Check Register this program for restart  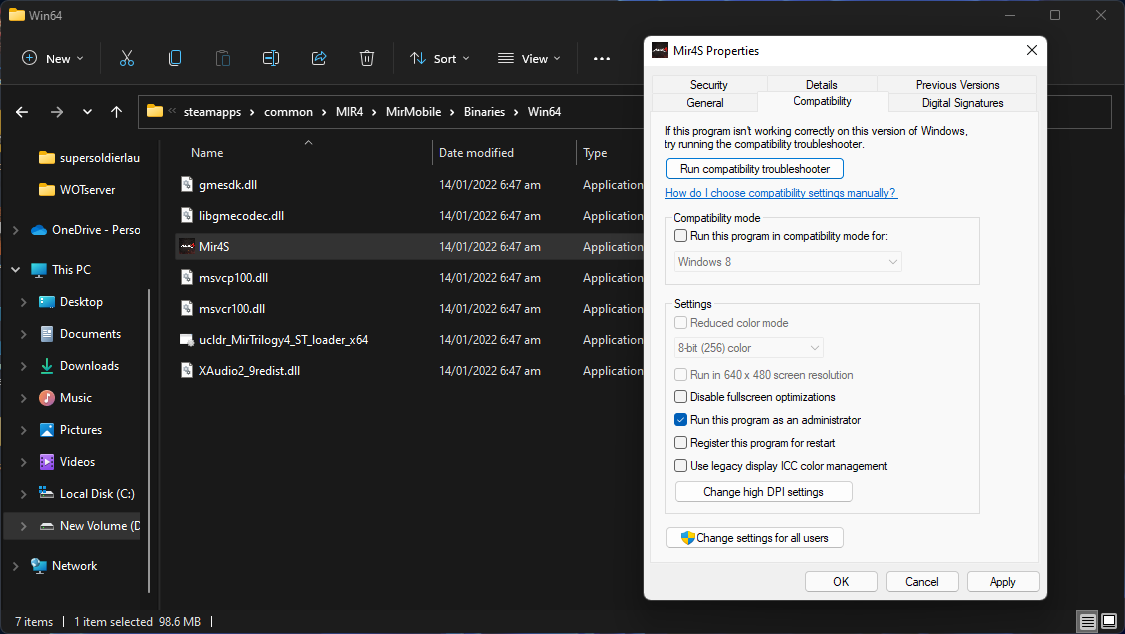click(680, 443)
